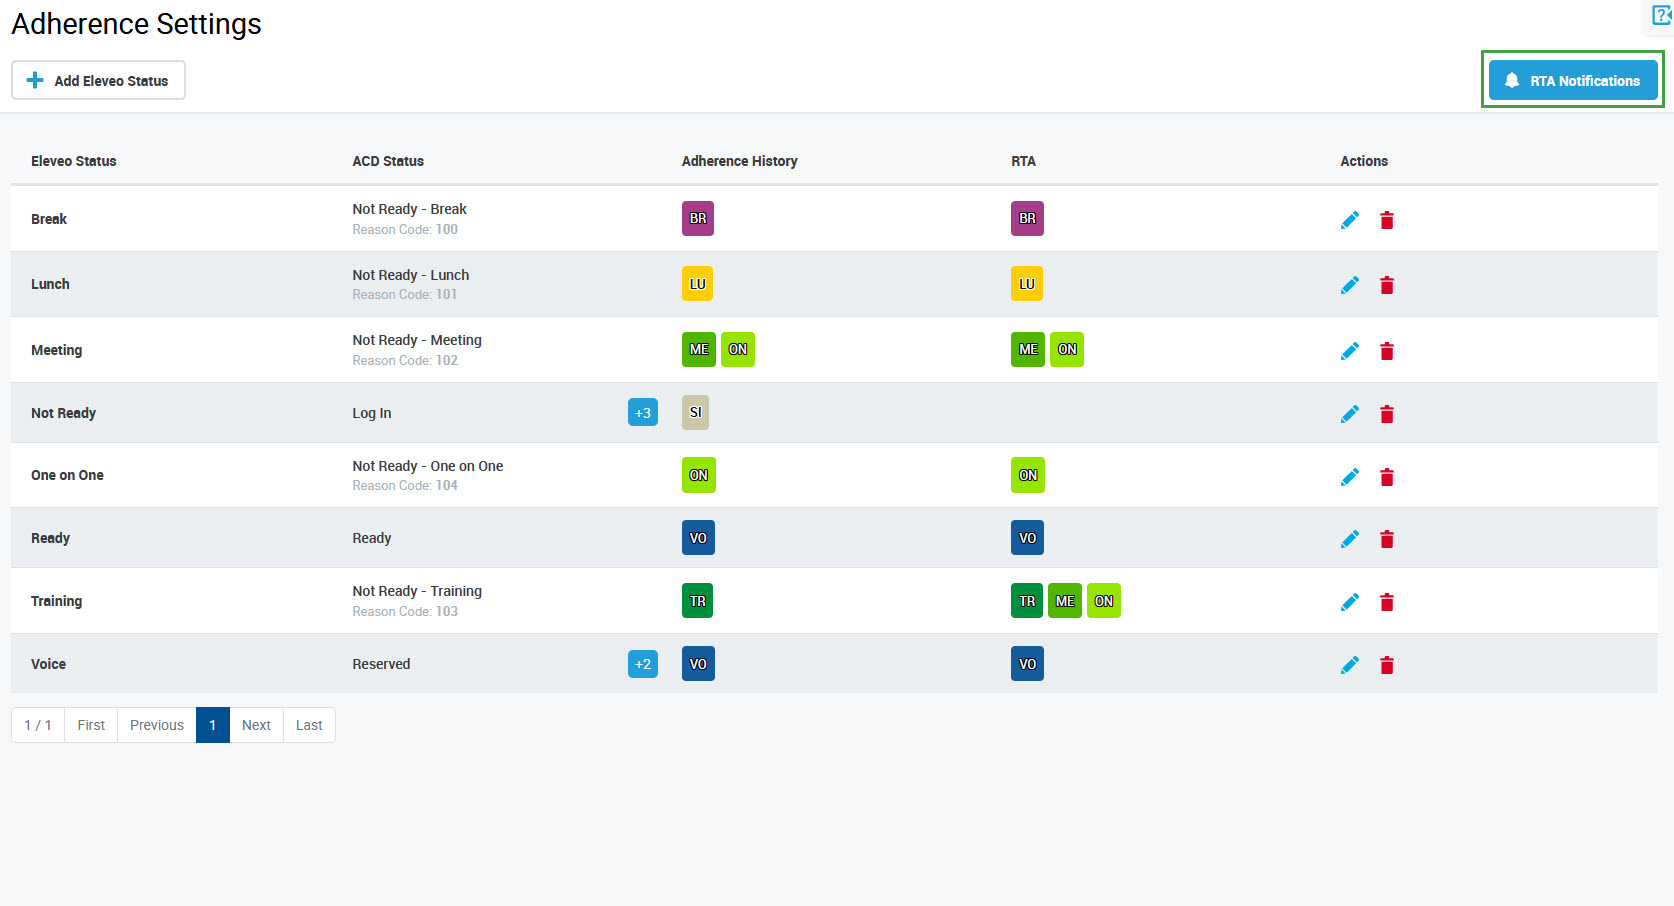Screen dimensions: 1674x906
Task: Edit the Training status row
Action: point(1349,602)
